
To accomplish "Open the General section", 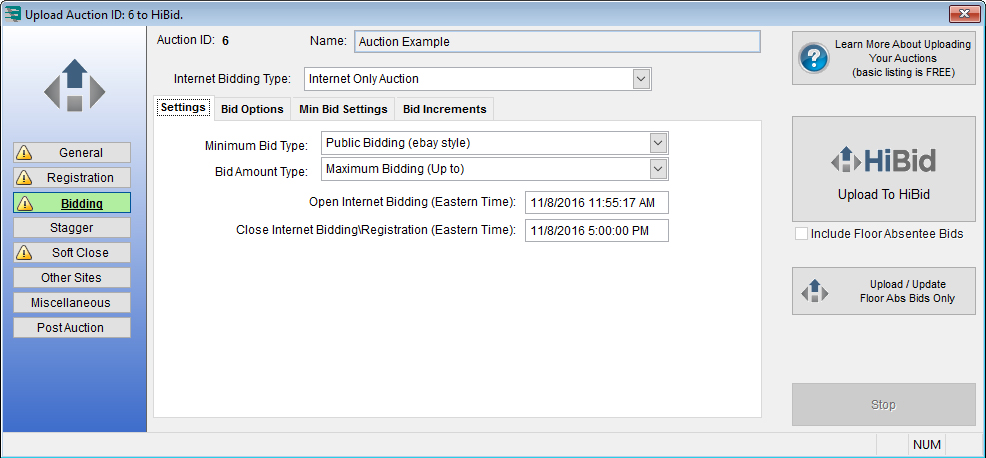I will pyautogui.click(x=72, y=153).
